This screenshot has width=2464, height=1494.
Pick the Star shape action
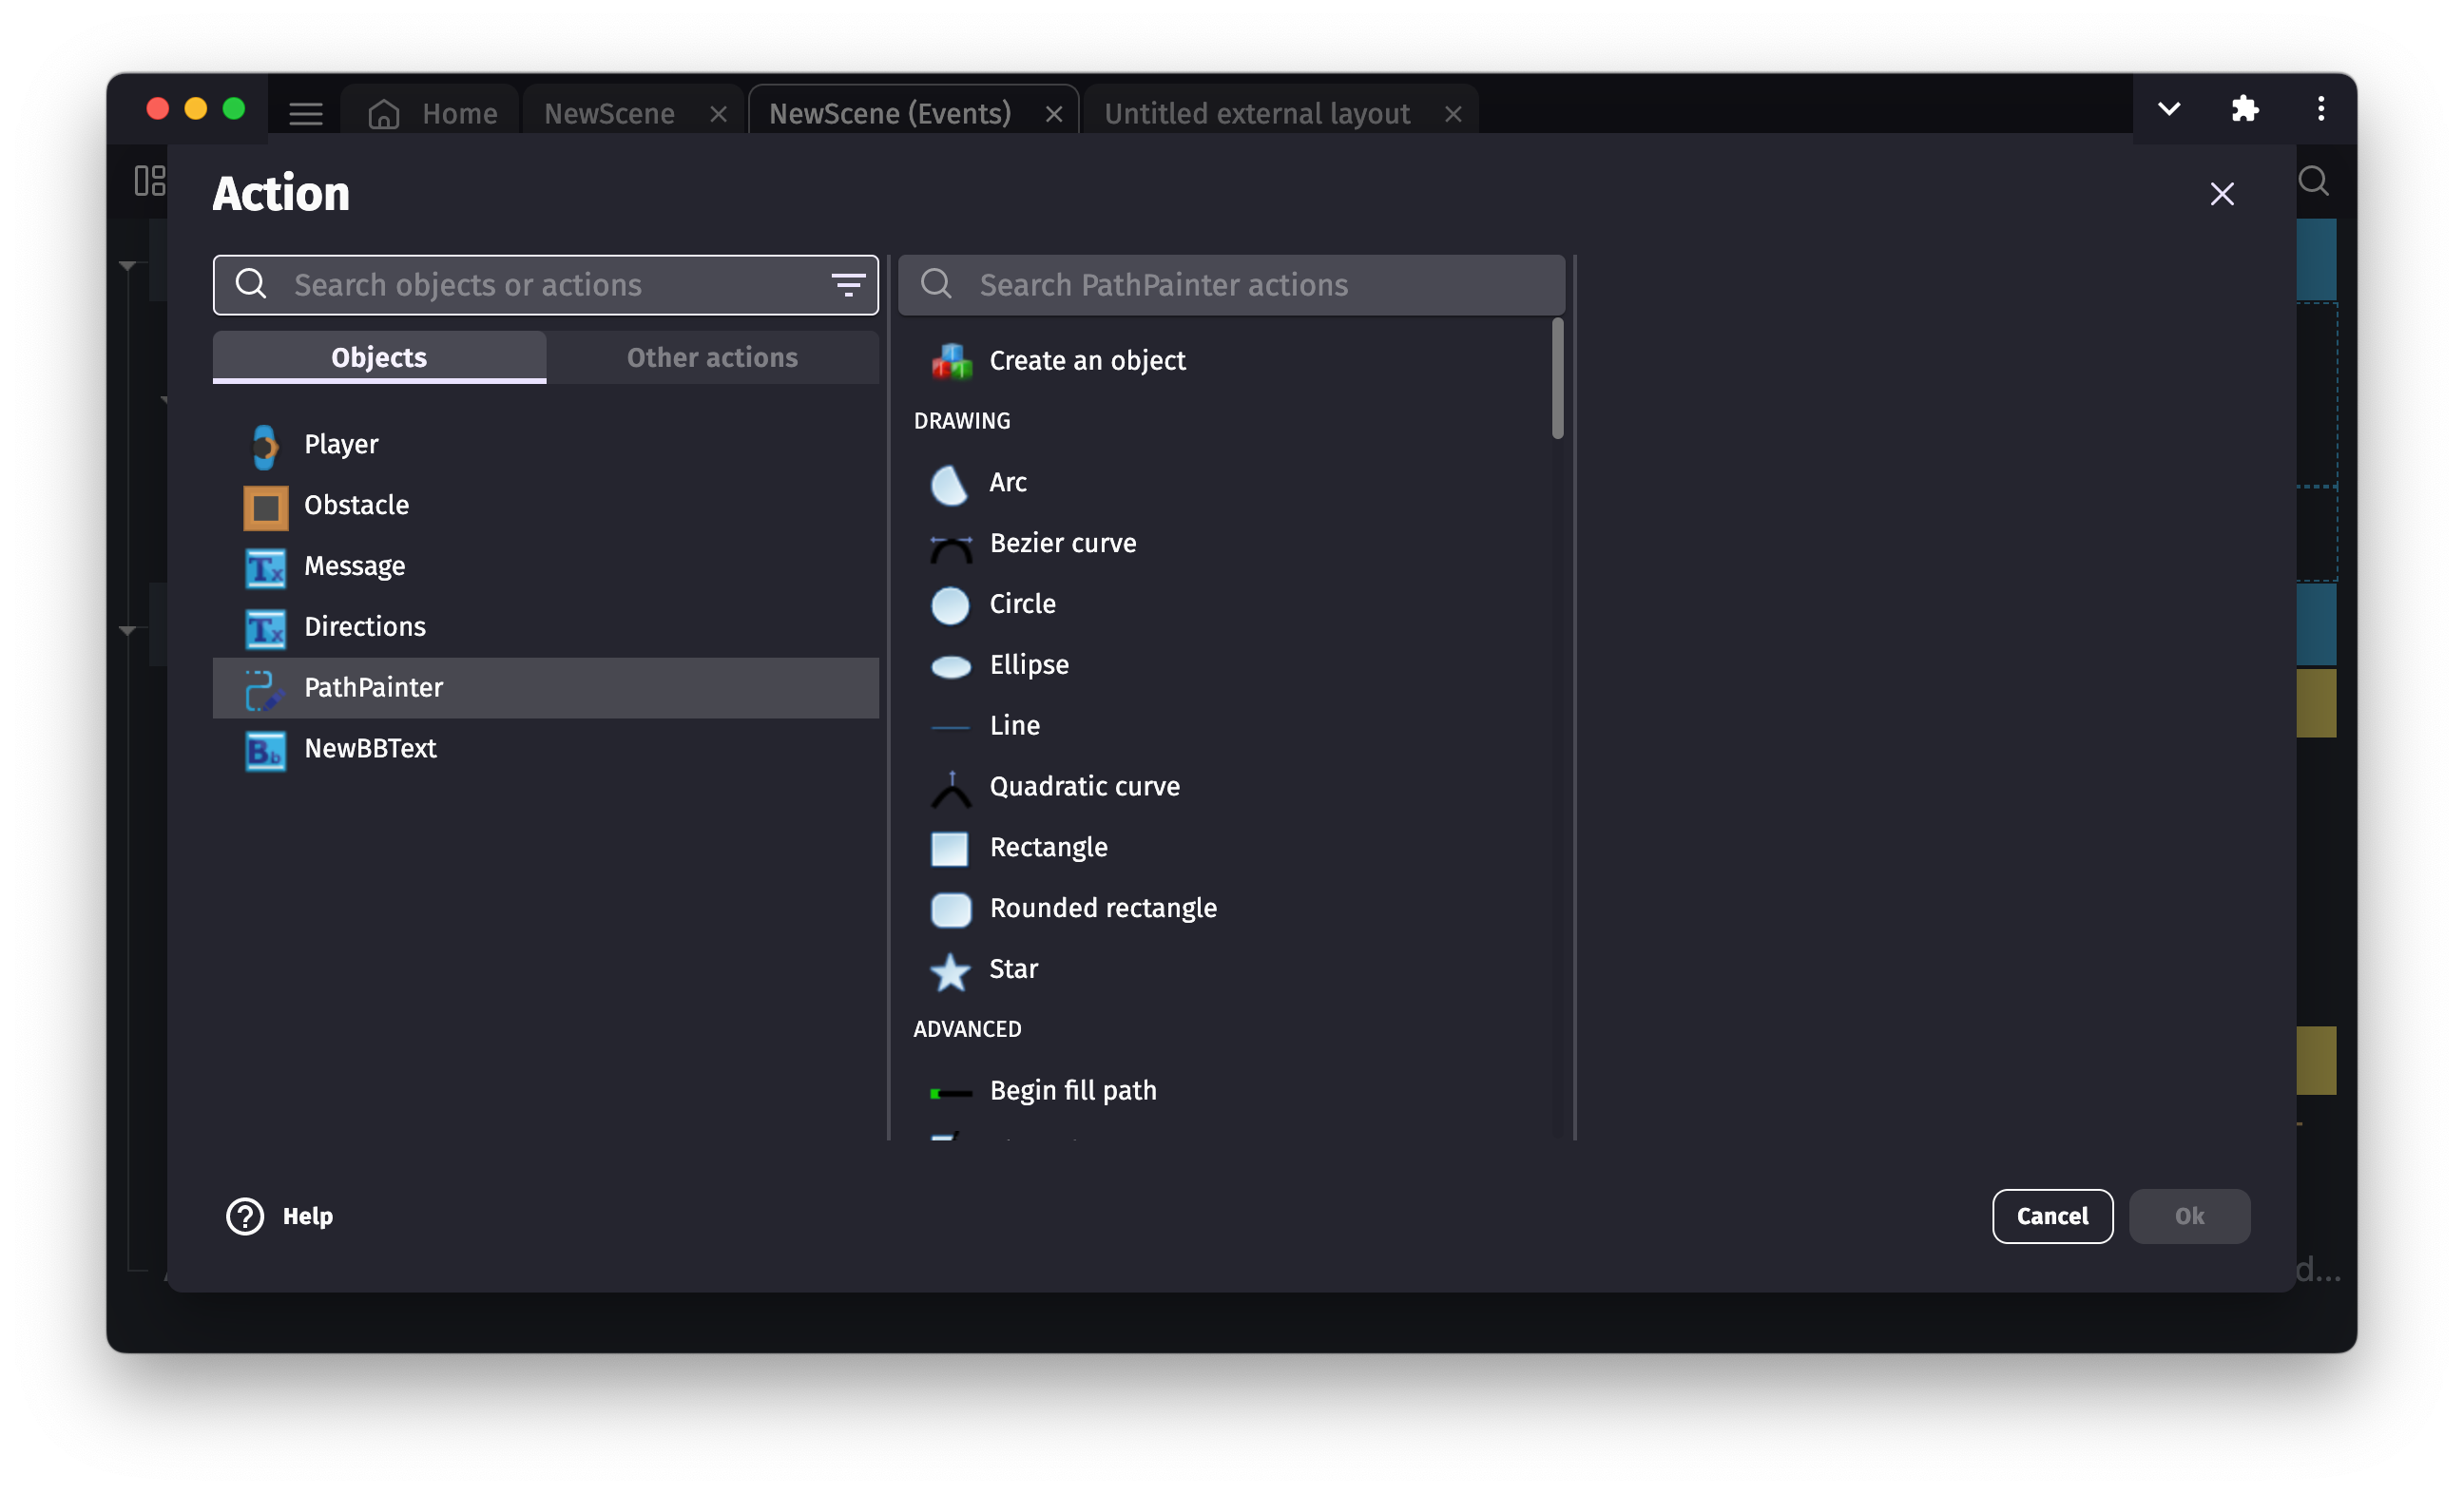click(1012, 969)
